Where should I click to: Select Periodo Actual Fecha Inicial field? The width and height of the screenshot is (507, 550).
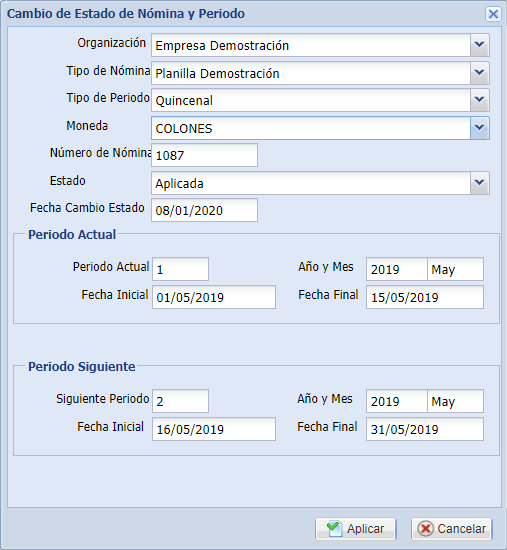214,297
